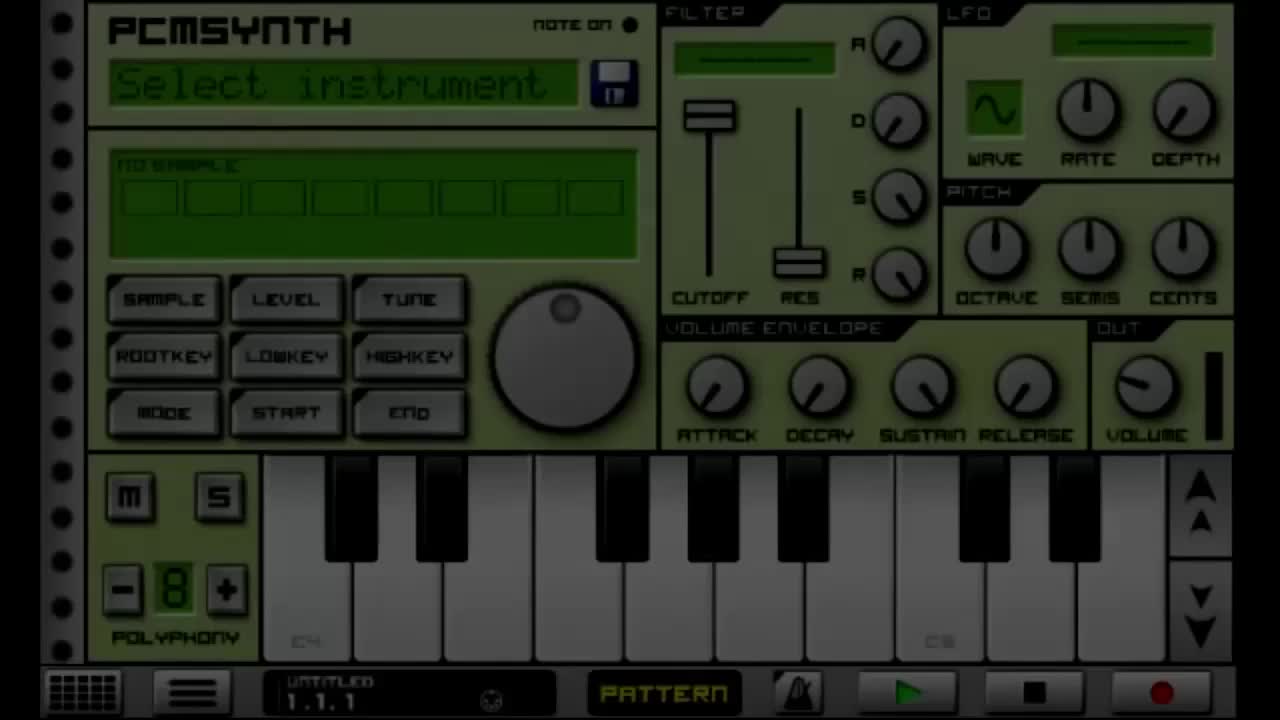Stop playback with the black square button
Viewport: 1280px width, 720px height.
tap(1034, 692)
